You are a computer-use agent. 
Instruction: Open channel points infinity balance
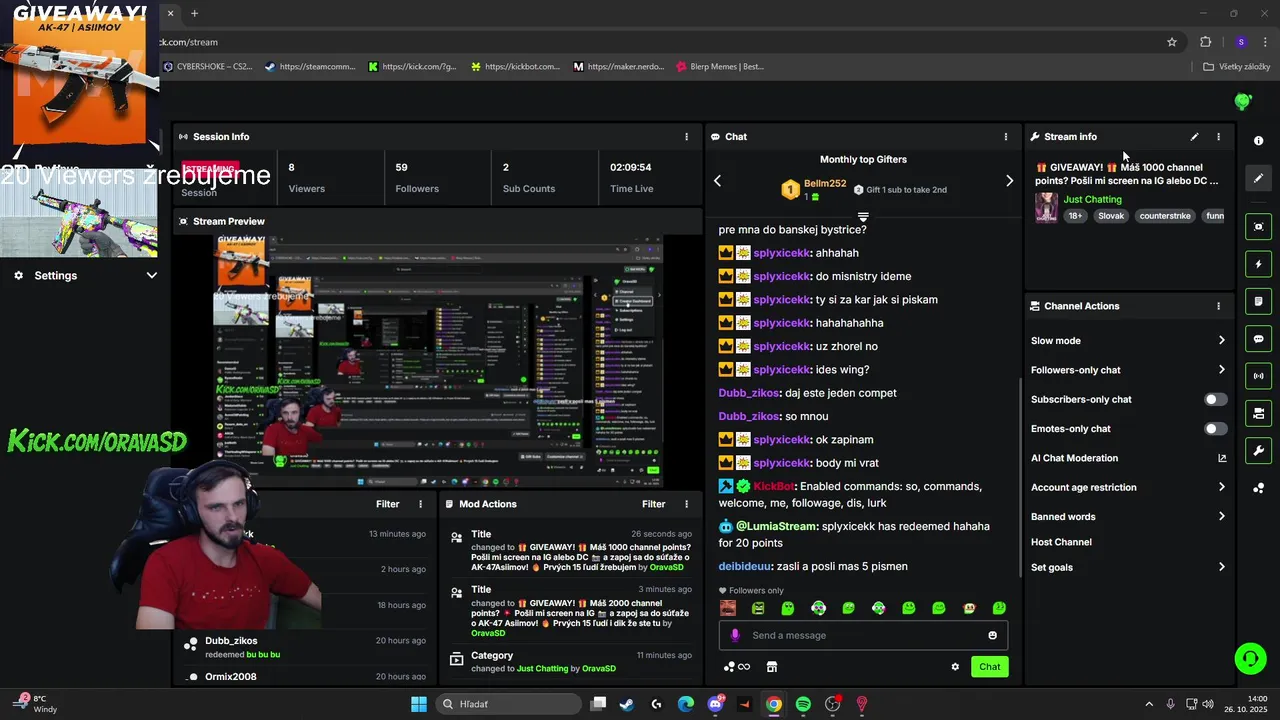click(737, 667)
